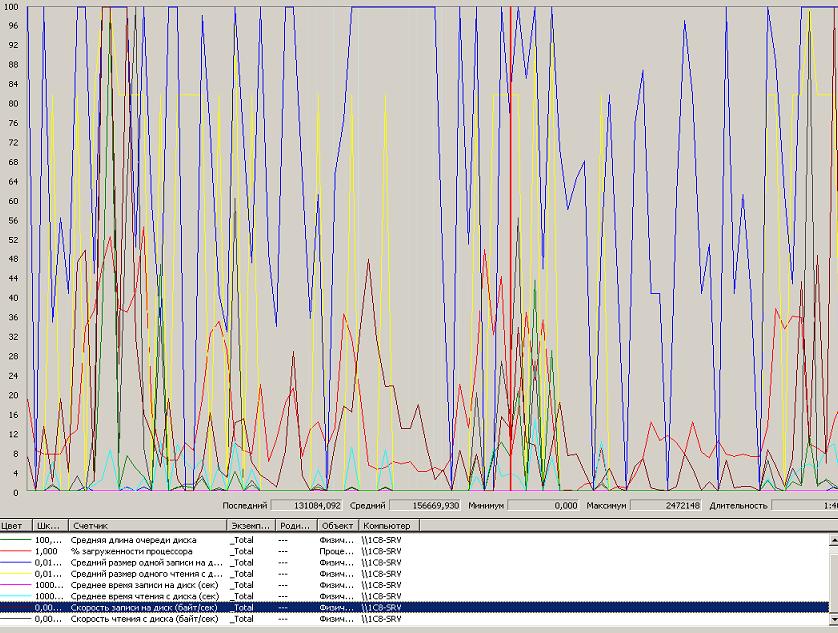838x633 pixels.
Task: Click the Средний value field
Action: (x=424, y=506)
